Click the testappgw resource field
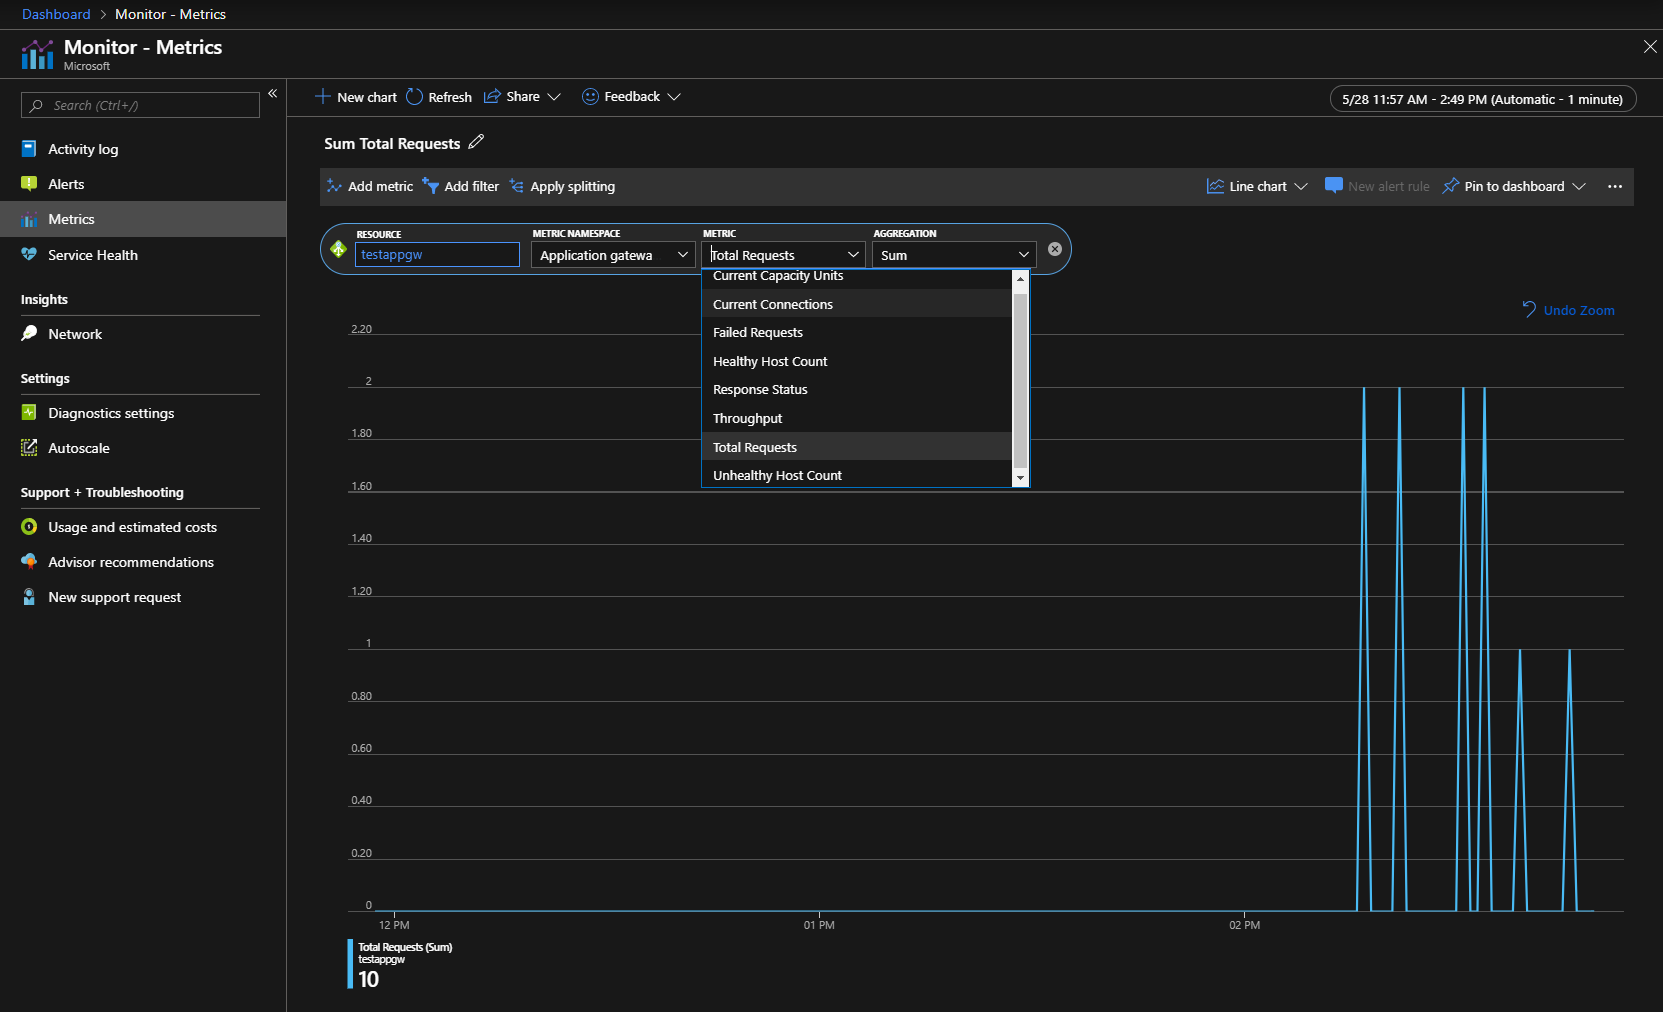Viewport: 1663px width, 1012px height. [437, 255]
